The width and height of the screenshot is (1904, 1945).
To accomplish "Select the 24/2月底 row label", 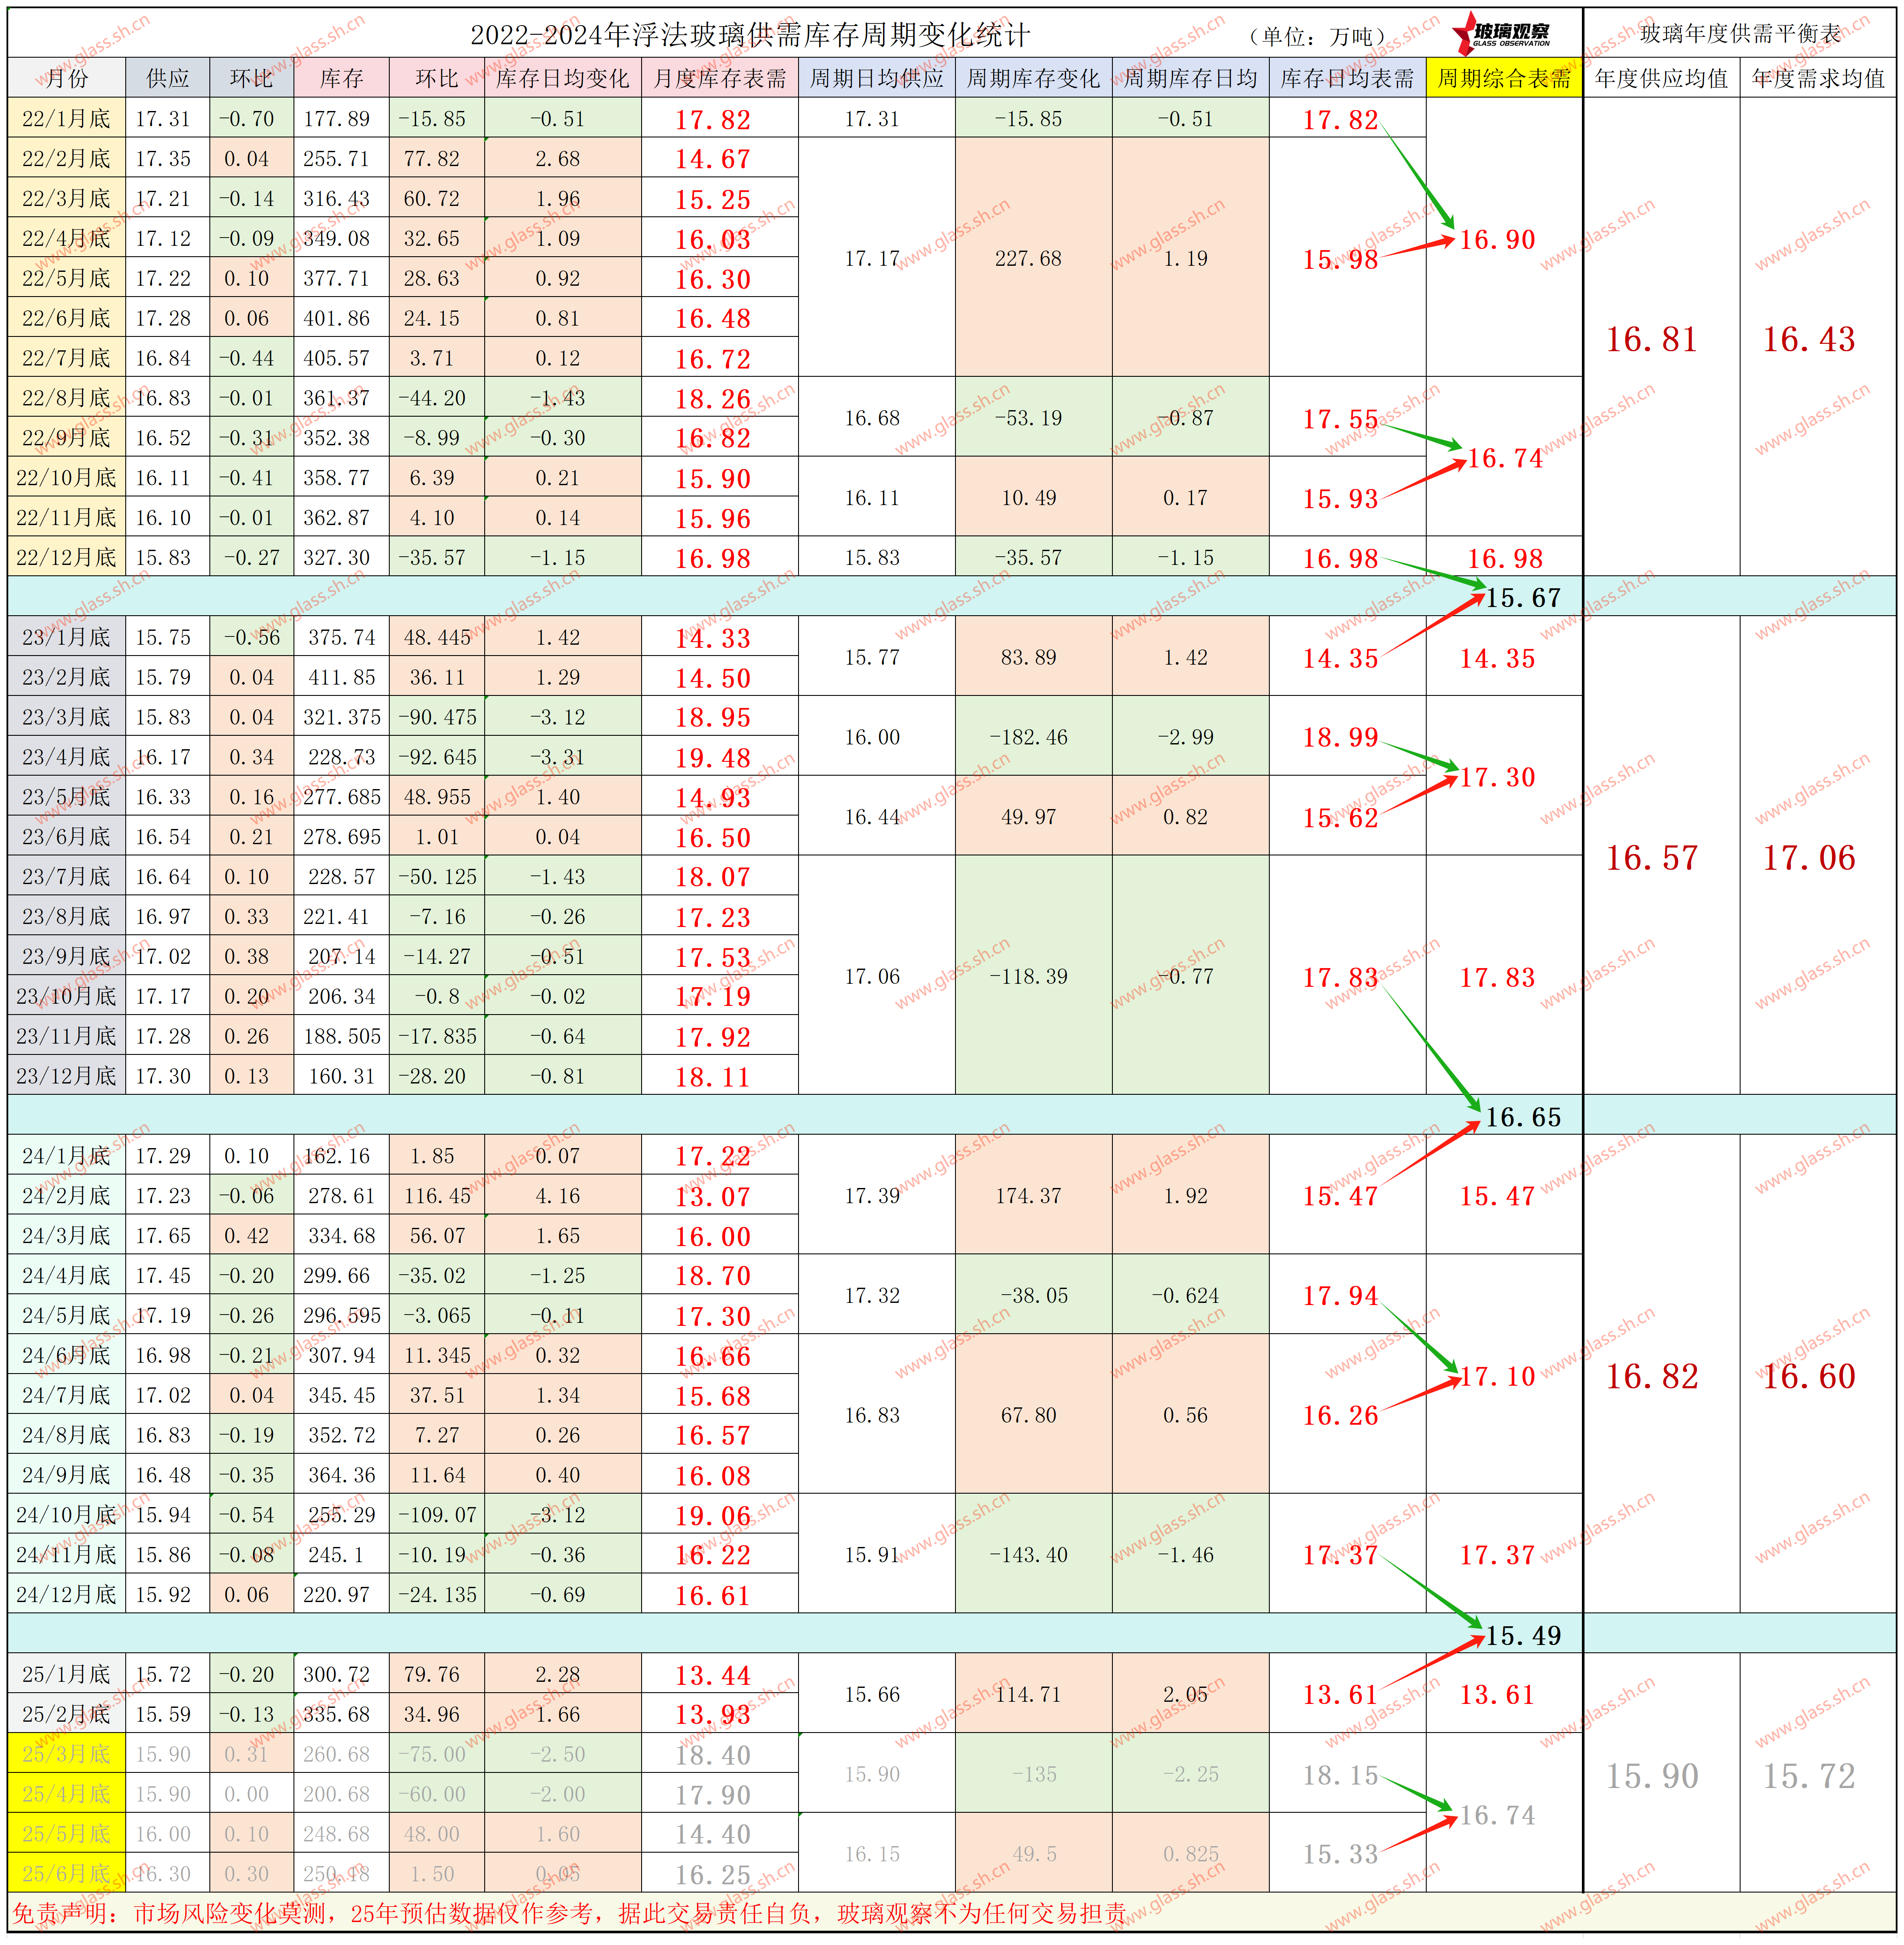I will tap(67, 1195).
